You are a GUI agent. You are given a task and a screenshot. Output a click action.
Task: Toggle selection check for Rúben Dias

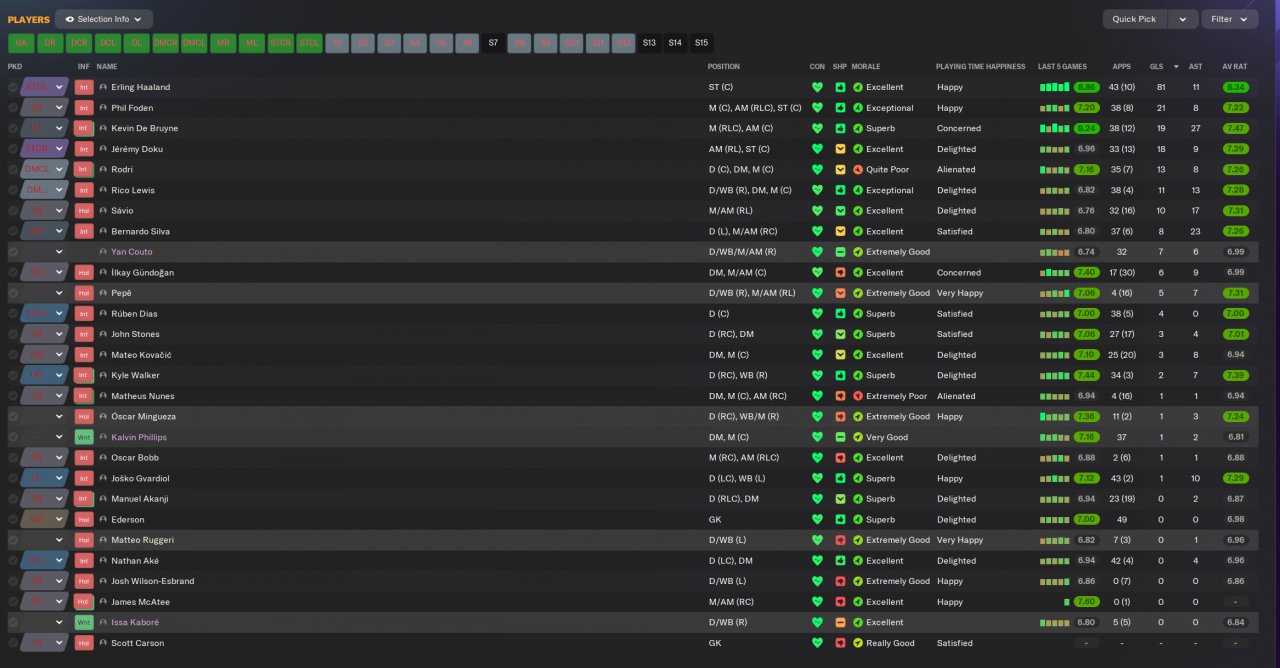(x=13, y=314)
